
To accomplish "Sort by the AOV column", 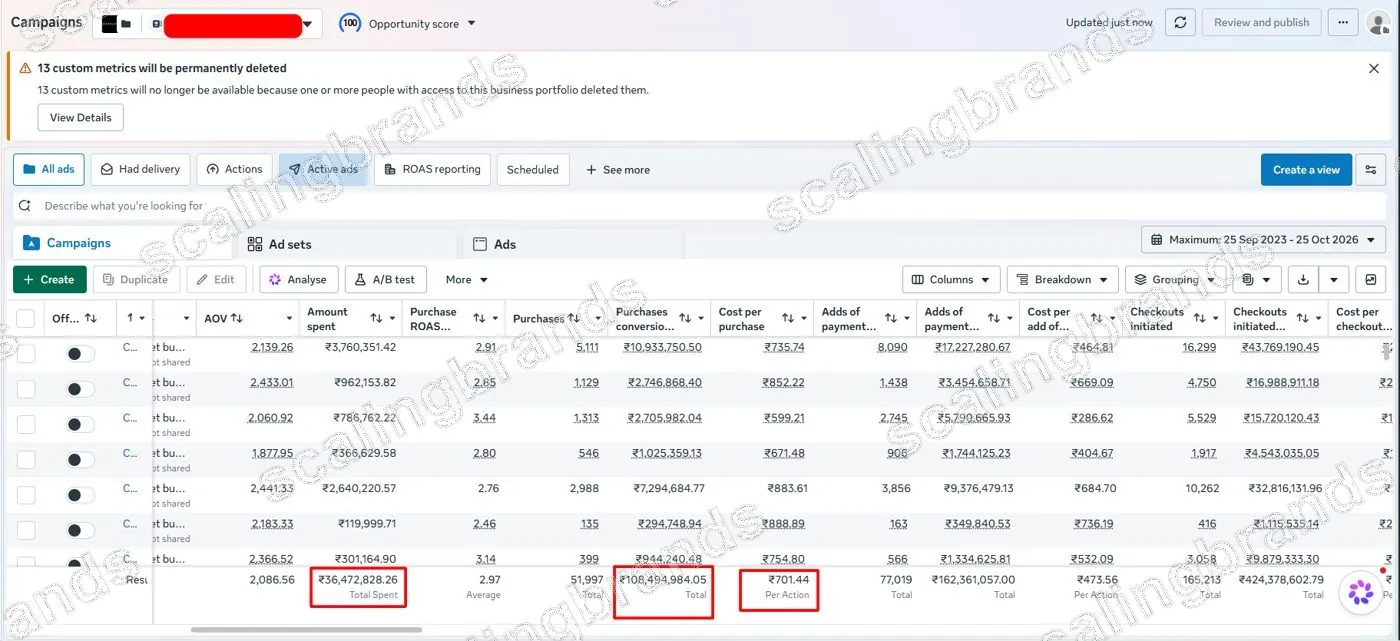I will [237, 318].
